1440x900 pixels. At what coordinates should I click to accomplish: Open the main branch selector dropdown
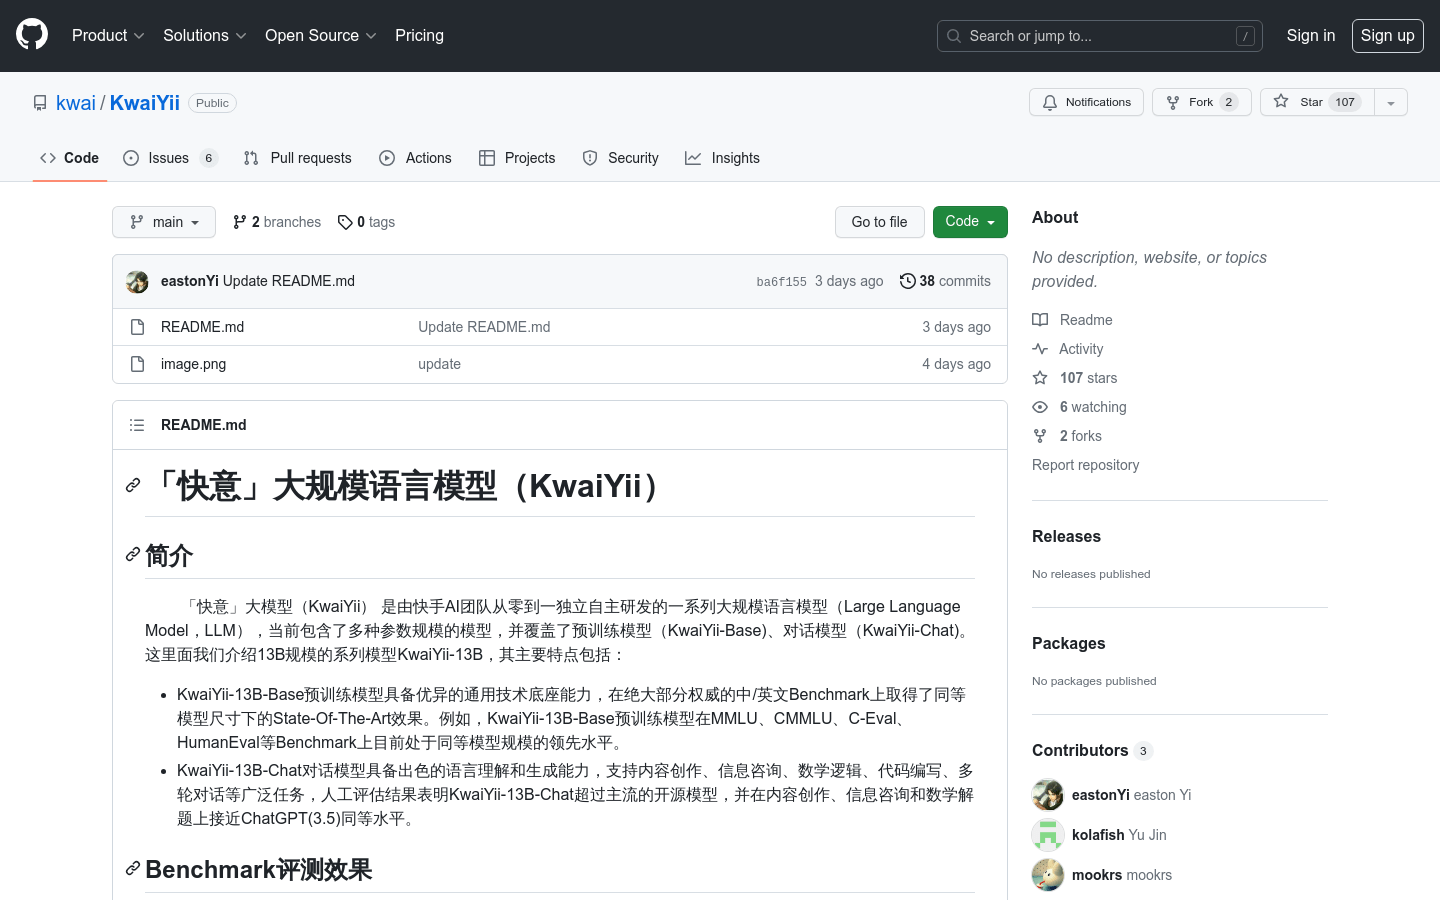pos(164,222)
